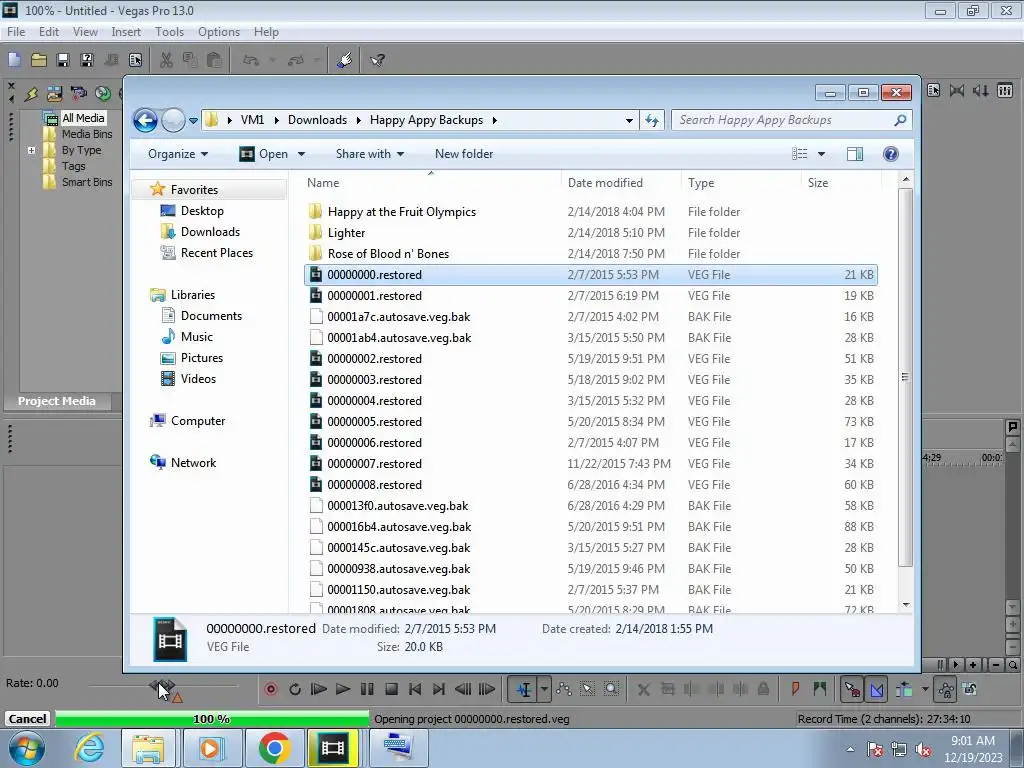Open the recent locations dropdown arrow

tap(193, 121)
